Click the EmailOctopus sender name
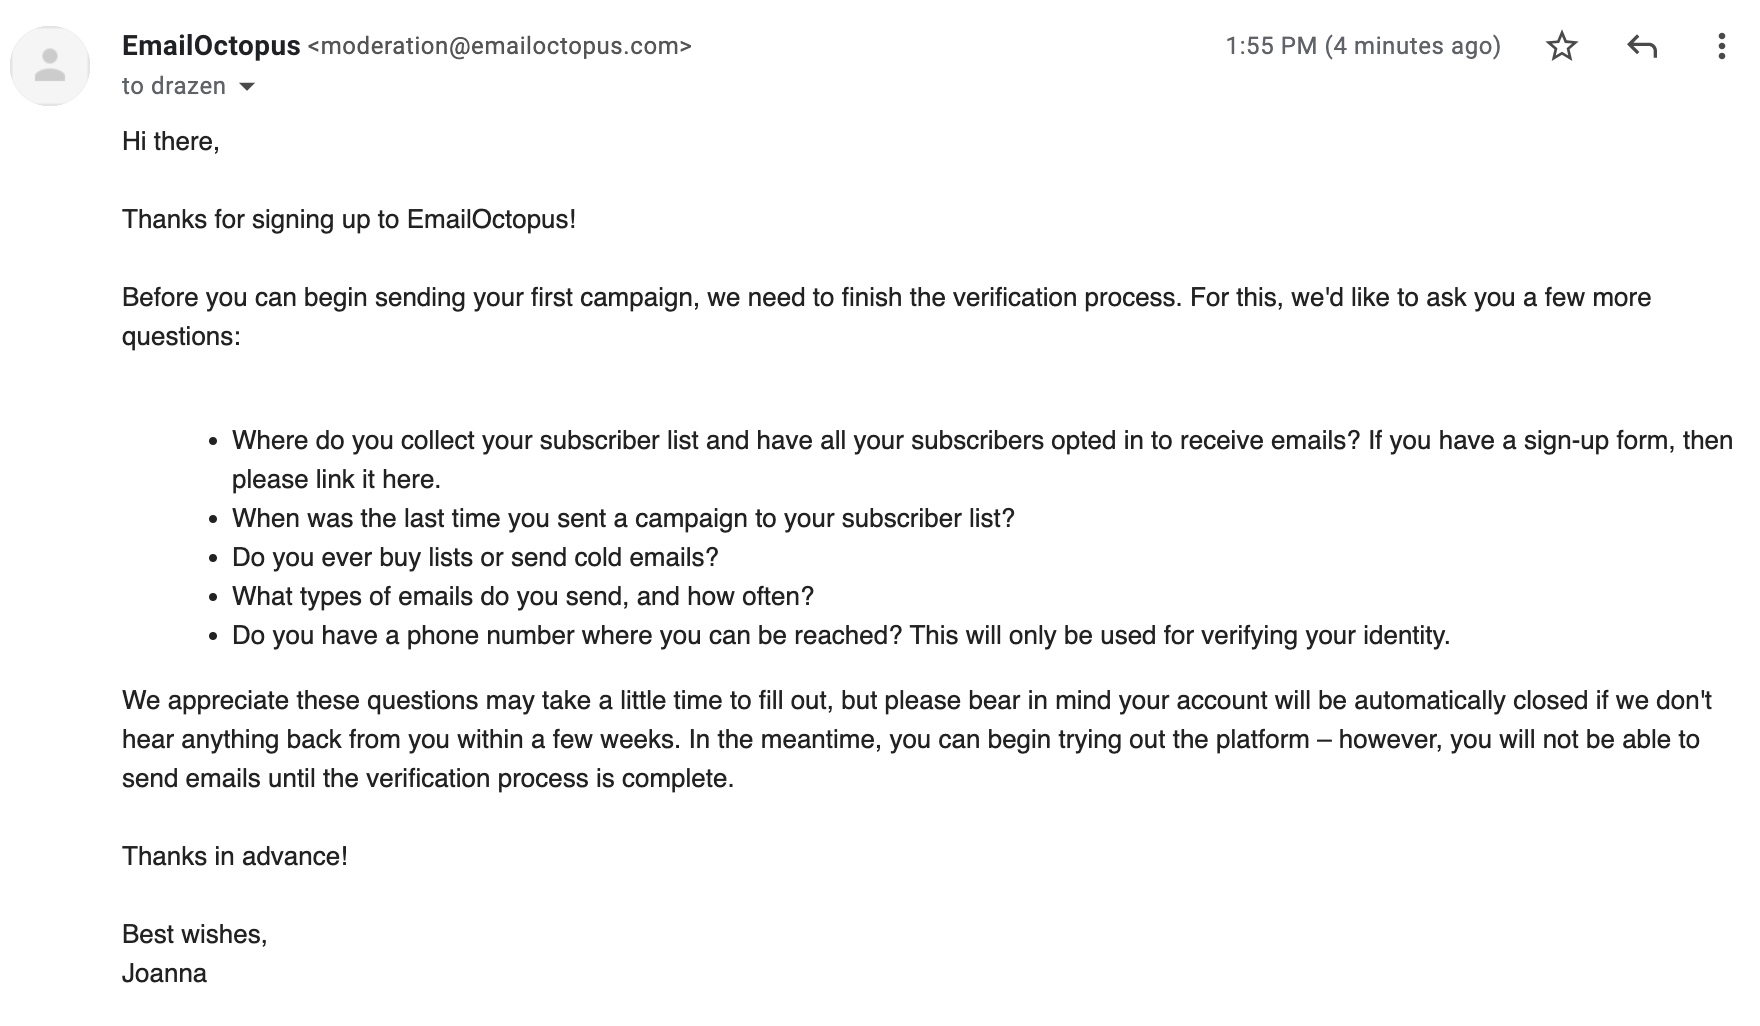The image size is (1760, 1026). click(x=211, y=46)
